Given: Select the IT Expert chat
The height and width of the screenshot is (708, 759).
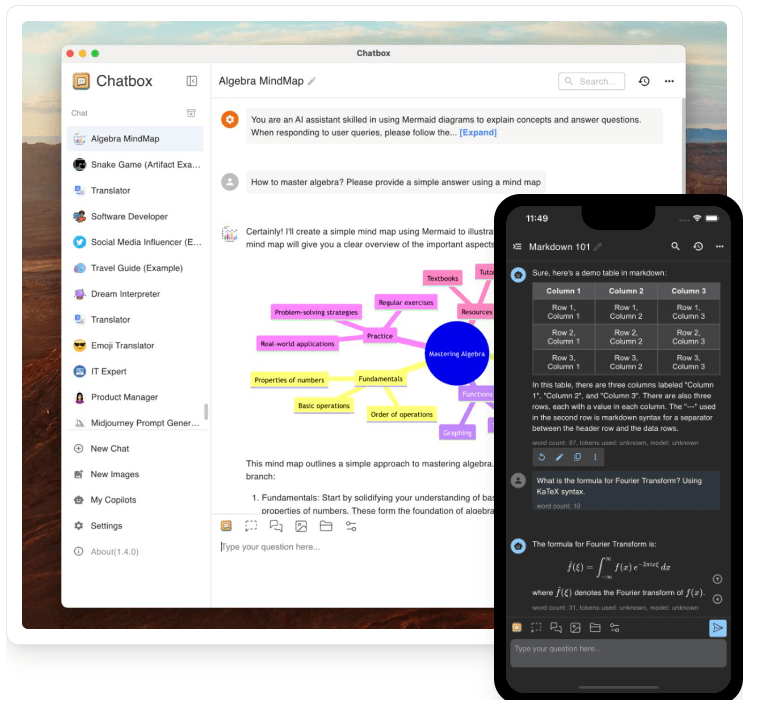Looking at the screenshot, I should (135, 372).
